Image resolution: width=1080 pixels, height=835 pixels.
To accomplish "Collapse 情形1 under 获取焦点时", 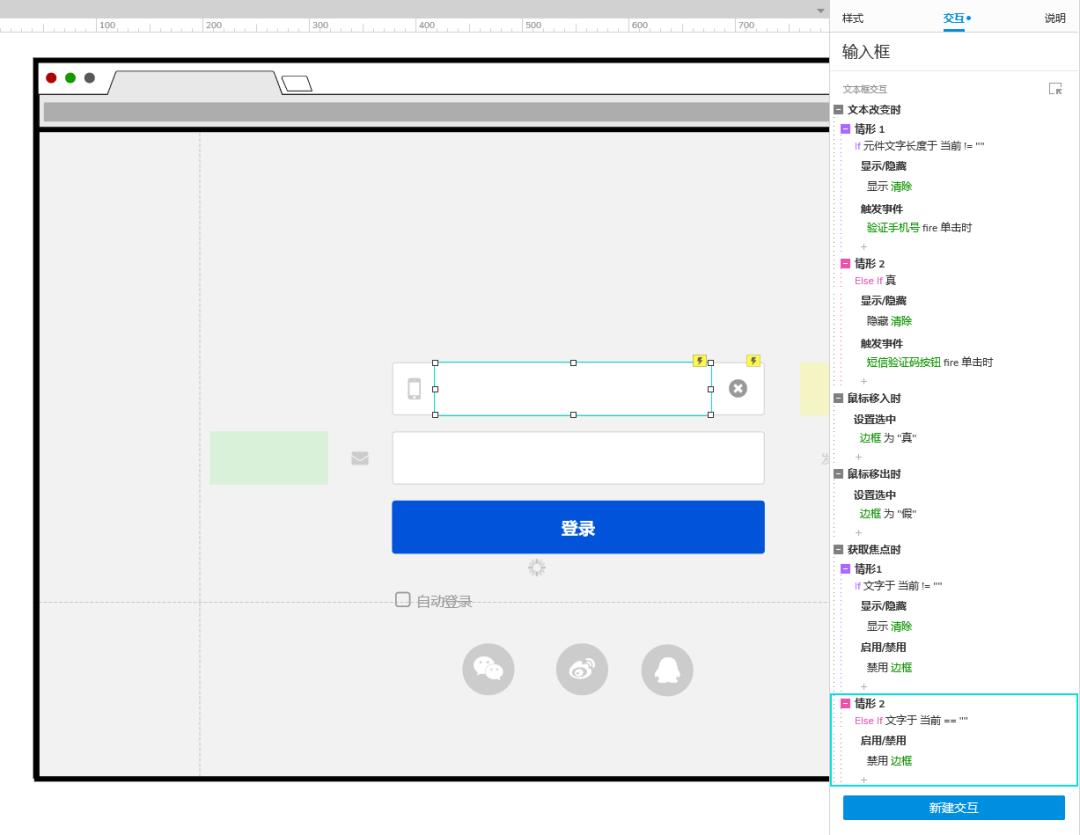I will point(845,568).
